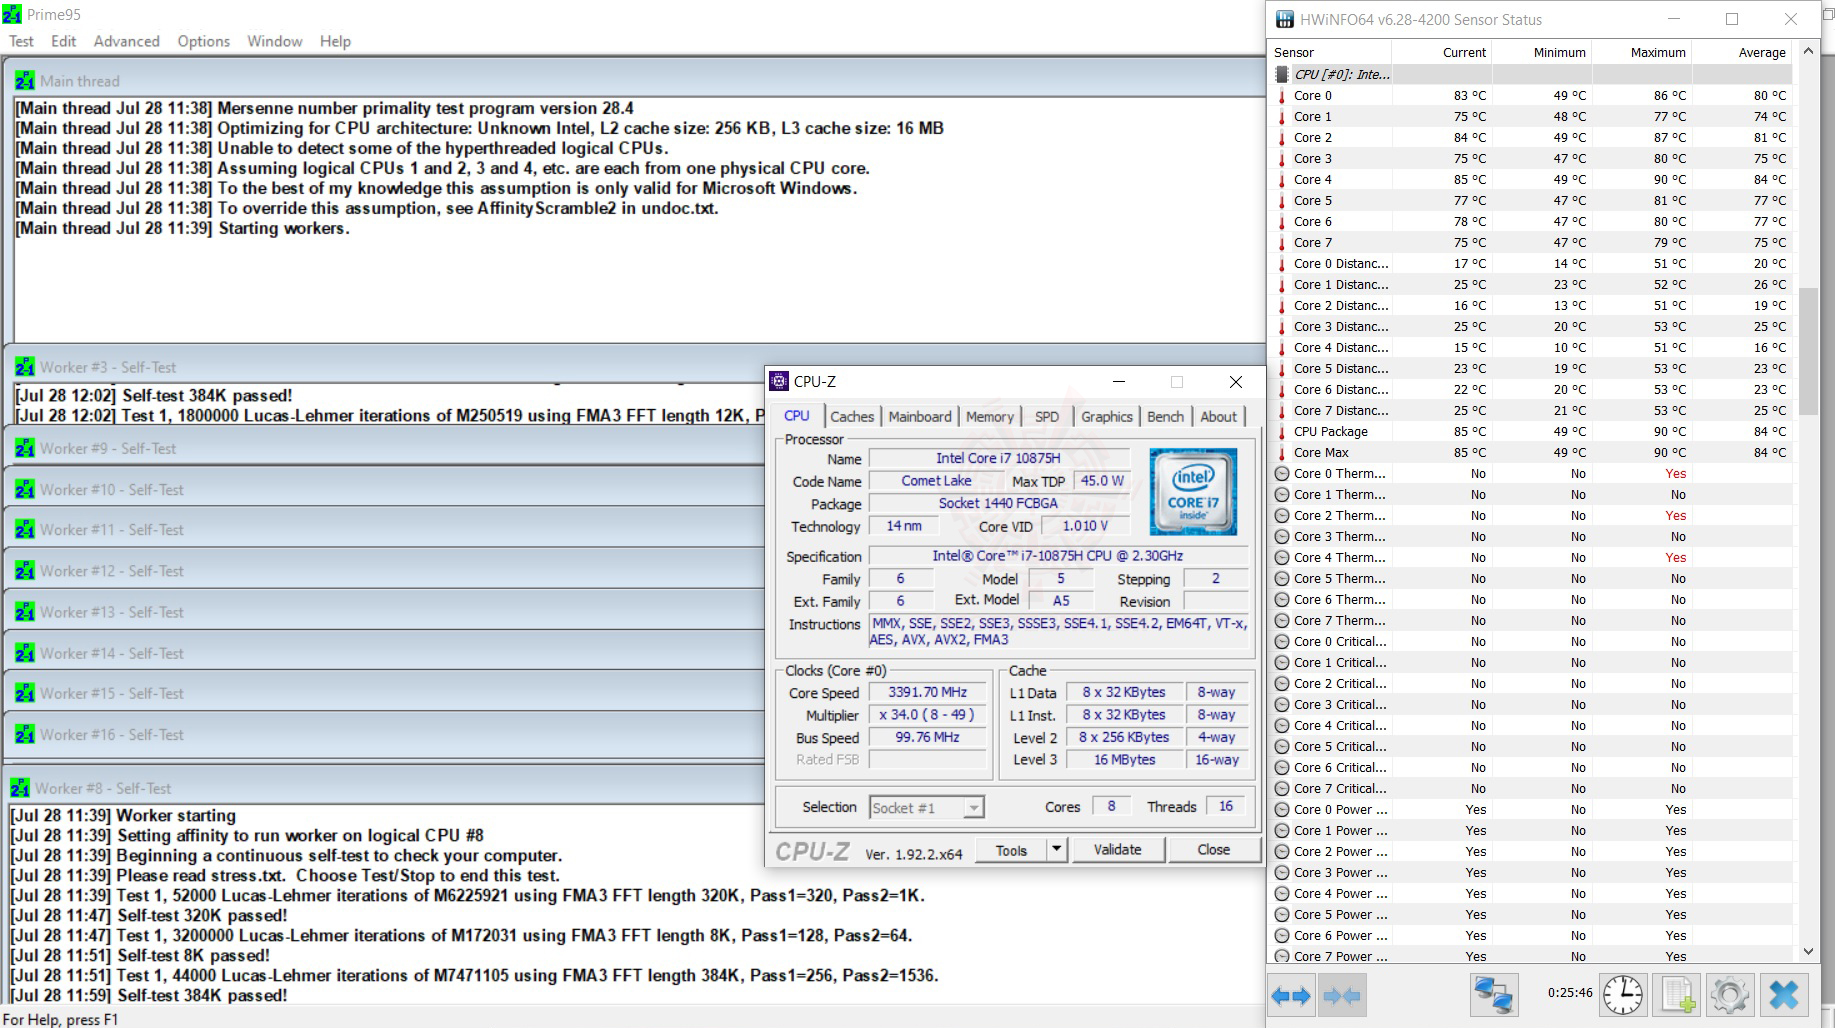Open the Socket #1 selection dropdown
The height and width of the screenshot is (1028, 1835).
[x=927, y=808]
